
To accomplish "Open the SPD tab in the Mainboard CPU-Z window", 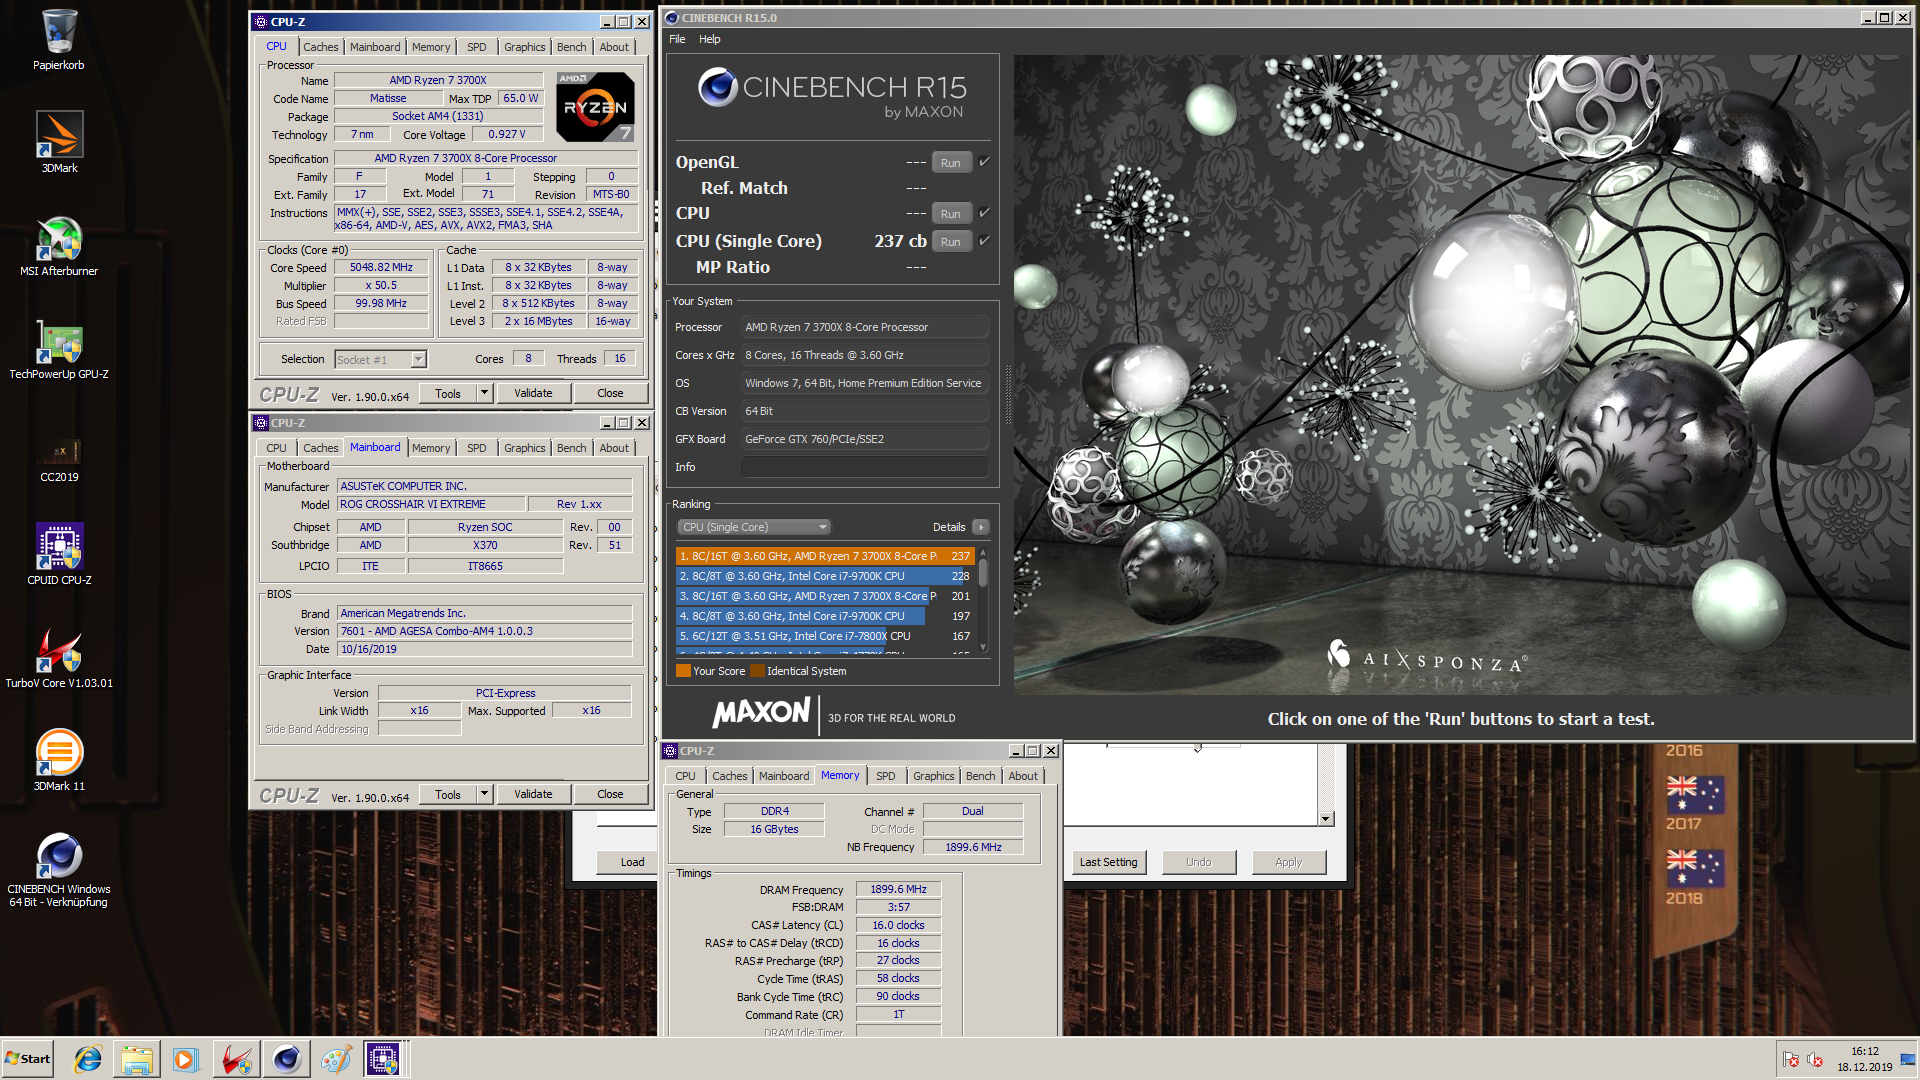I will tap(476, 448).
